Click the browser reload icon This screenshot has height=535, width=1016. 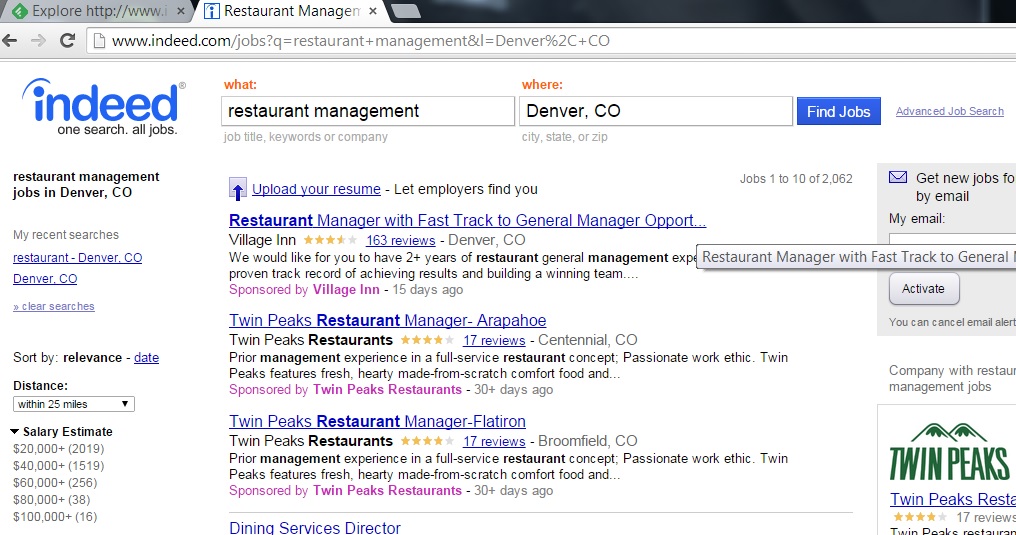[67, 41]
